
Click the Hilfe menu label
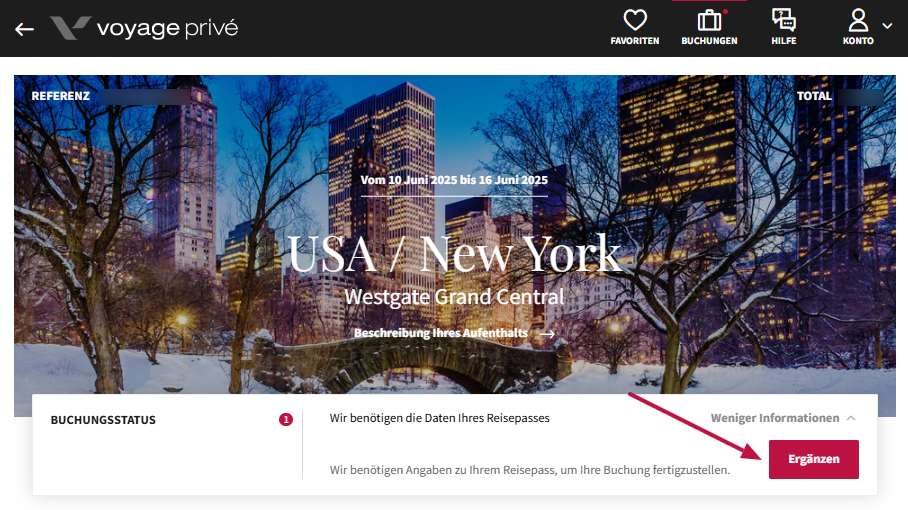(x=783, y=41)
